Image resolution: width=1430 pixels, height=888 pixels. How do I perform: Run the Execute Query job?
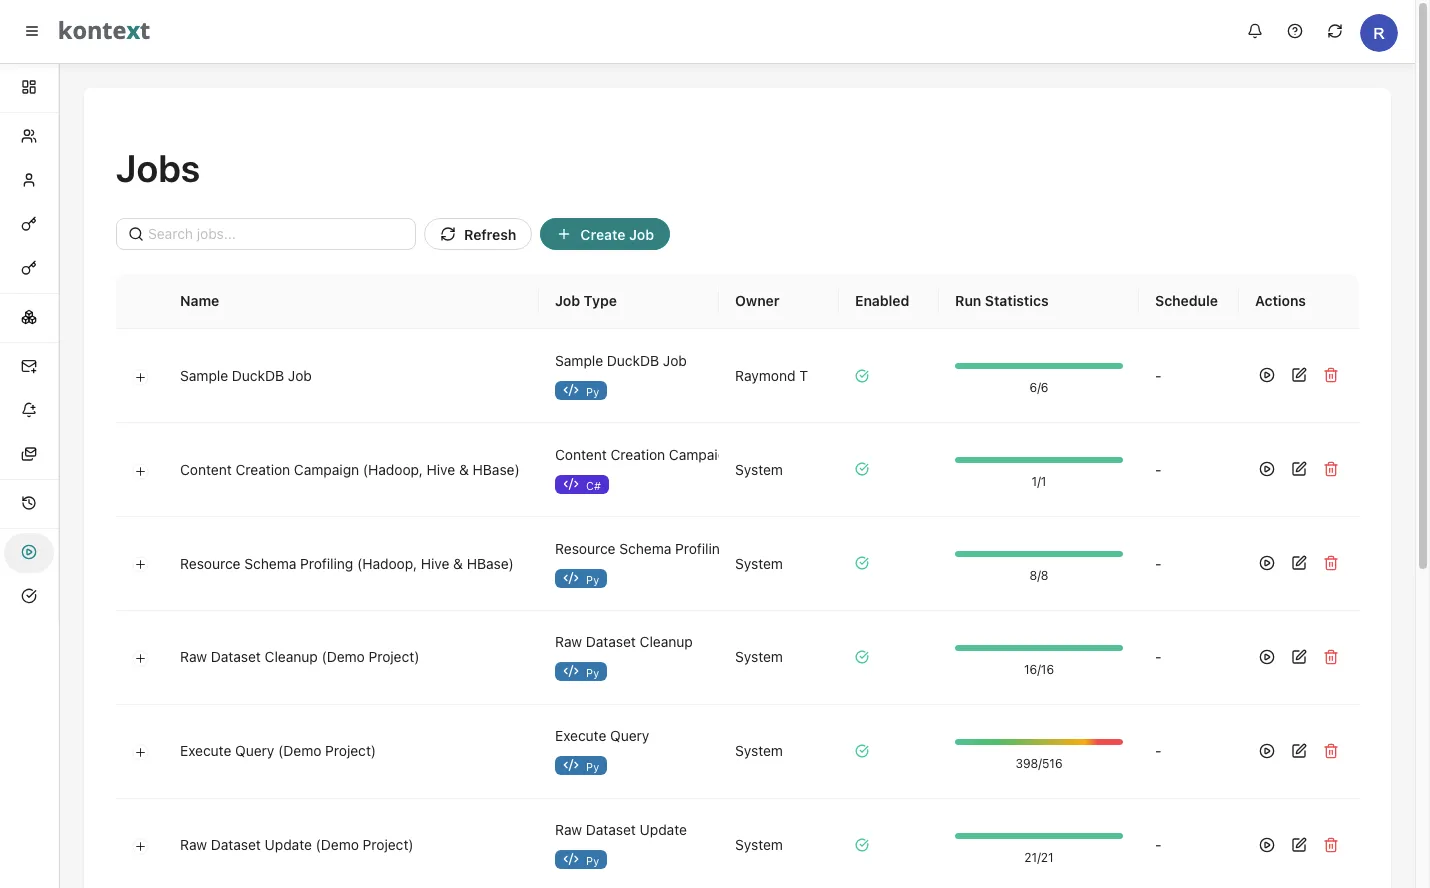coord(1266,751)
